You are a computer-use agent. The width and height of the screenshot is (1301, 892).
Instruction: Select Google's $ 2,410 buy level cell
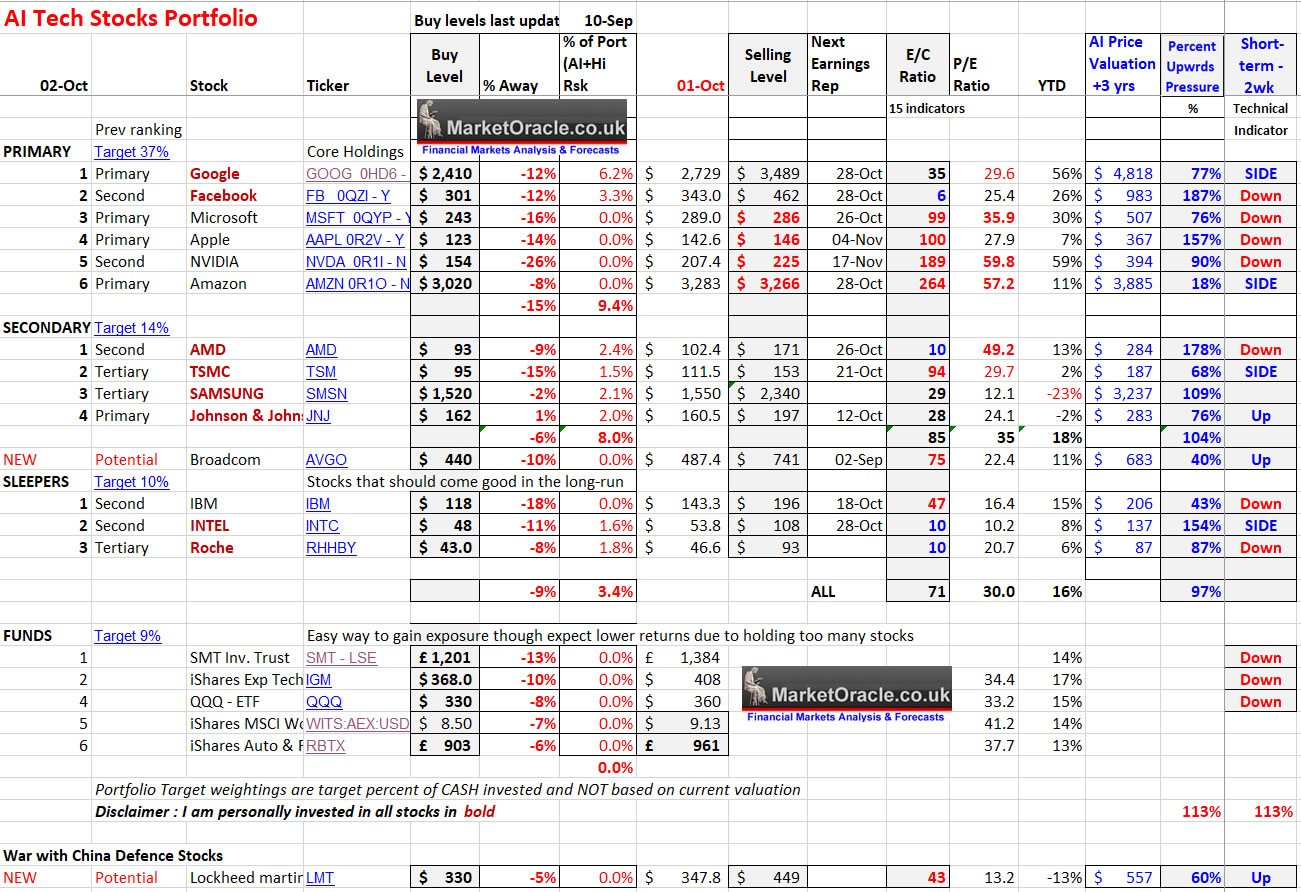[445, 174]
